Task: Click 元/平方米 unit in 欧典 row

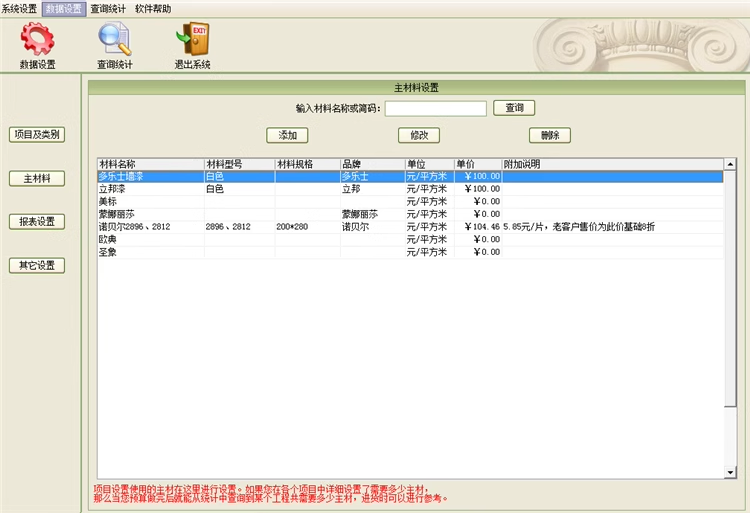Action: point(430,239)
